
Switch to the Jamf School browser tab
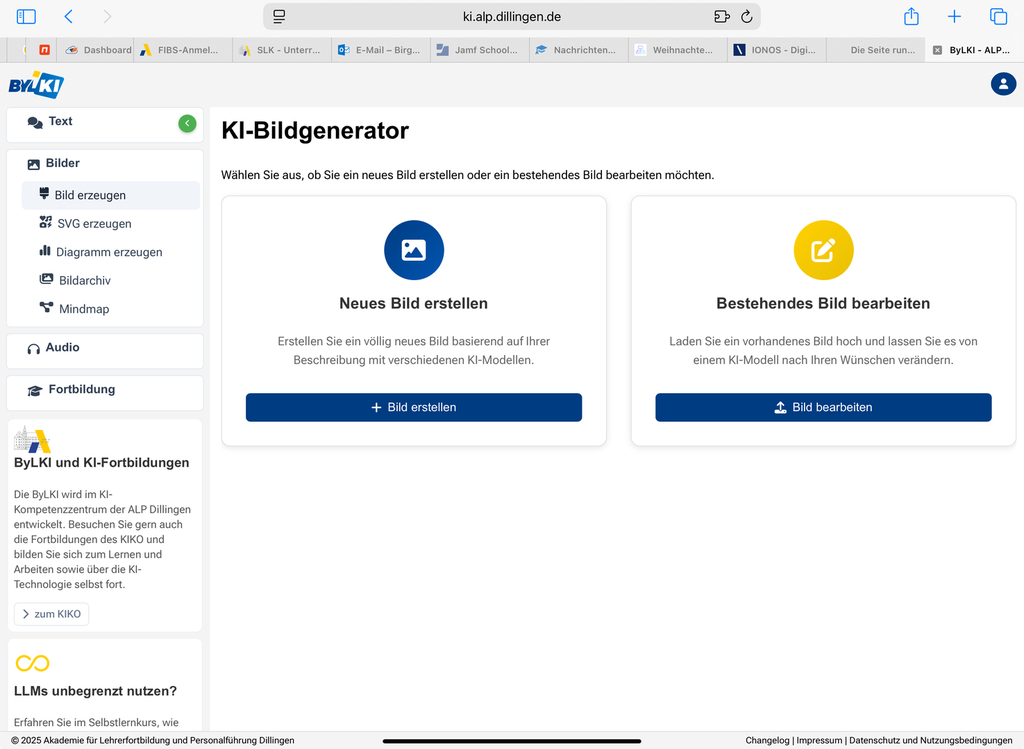coord(480,50)
